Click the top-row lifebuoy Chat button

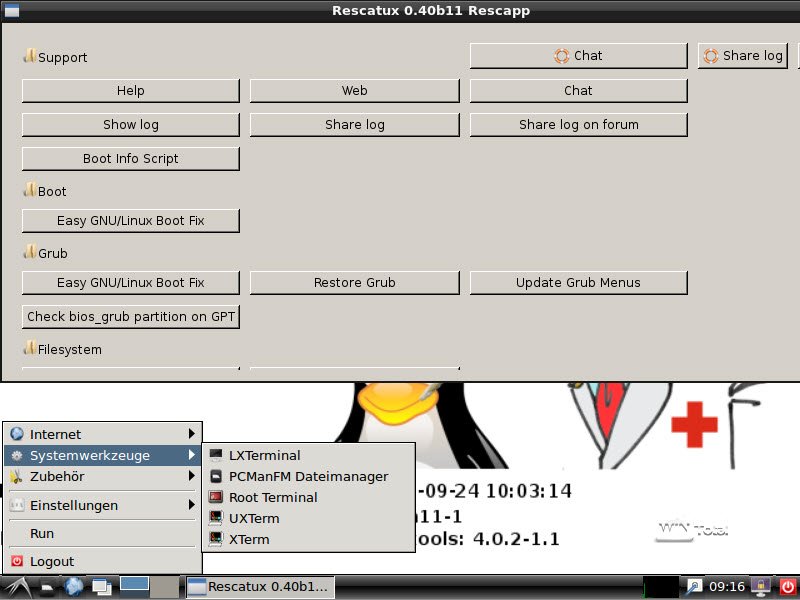click(578, 56)
